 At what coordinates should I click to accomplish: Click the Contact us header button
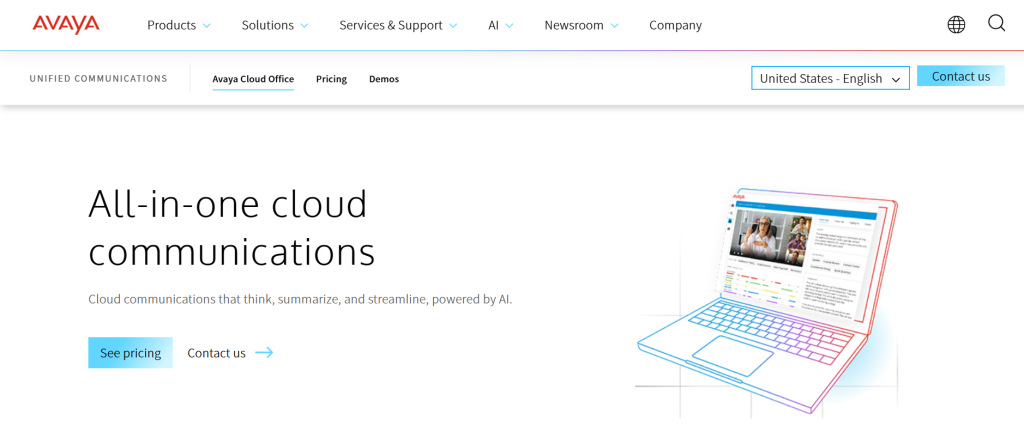pos(961,76)
